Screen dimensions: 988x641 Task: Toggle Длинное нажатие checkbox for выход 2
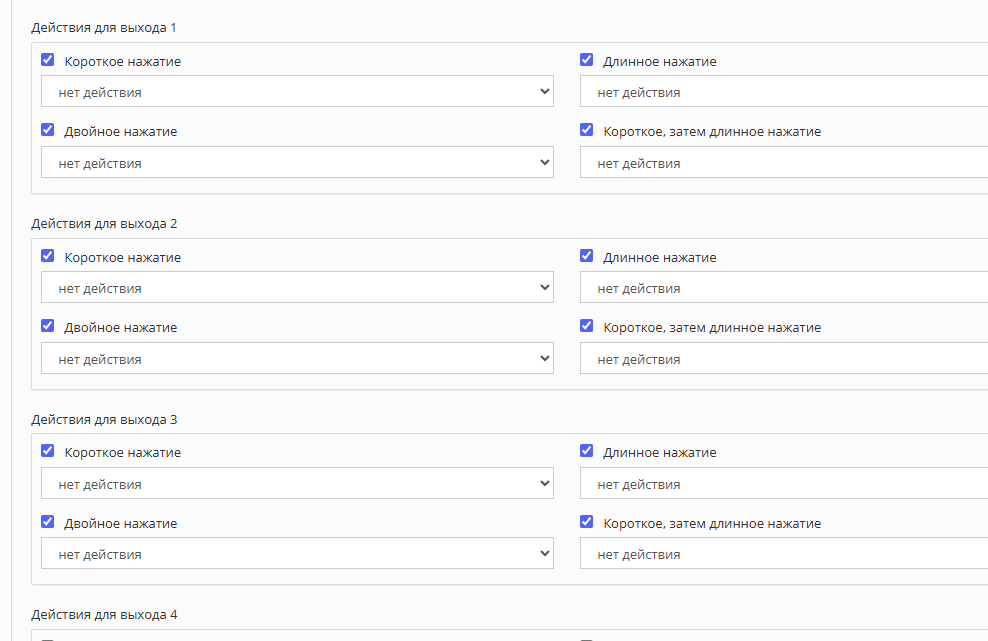pos(586,256)
